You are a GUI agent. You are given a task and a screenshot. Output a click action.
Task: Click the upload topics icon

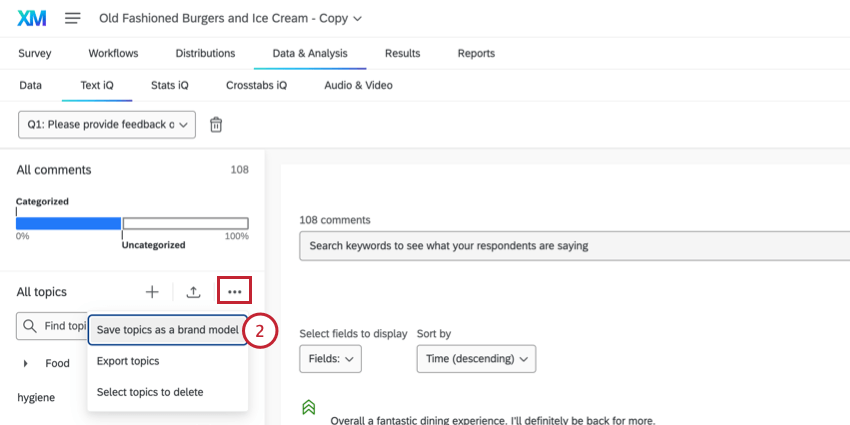tap(194, 292)
